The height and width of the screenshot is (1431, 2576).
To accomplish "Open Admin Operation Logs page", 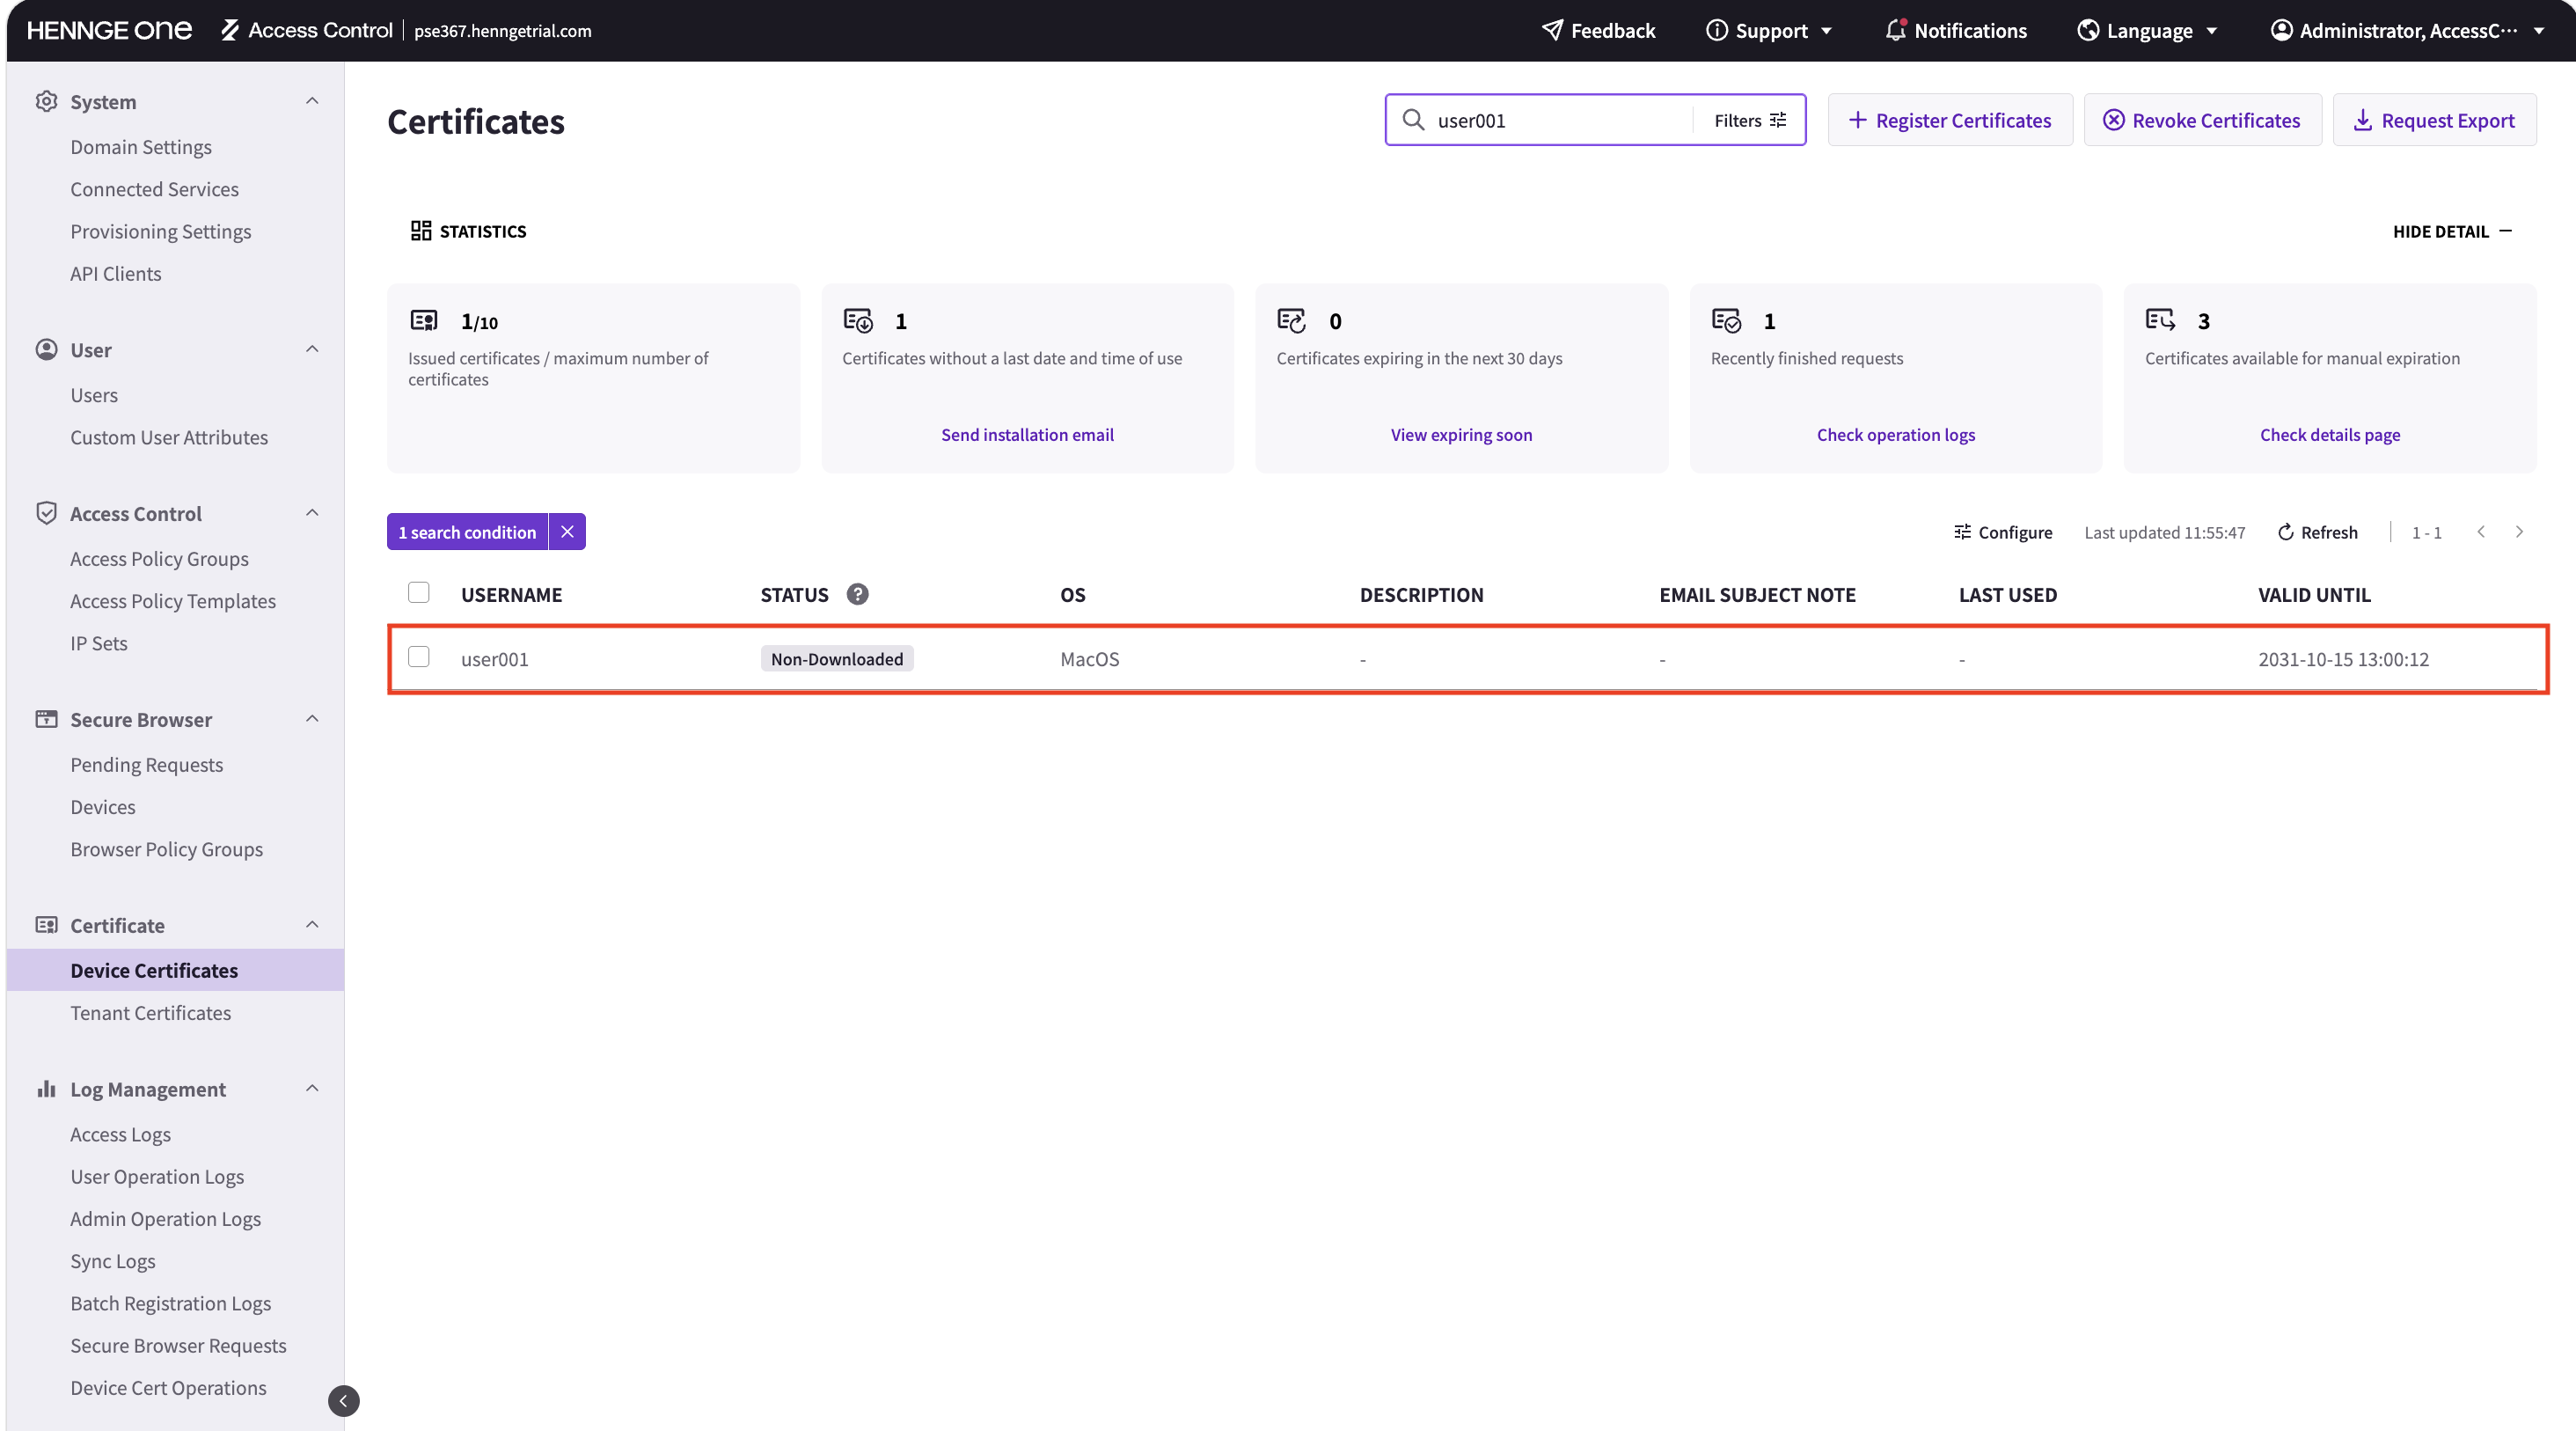I will click(165, 1219).
